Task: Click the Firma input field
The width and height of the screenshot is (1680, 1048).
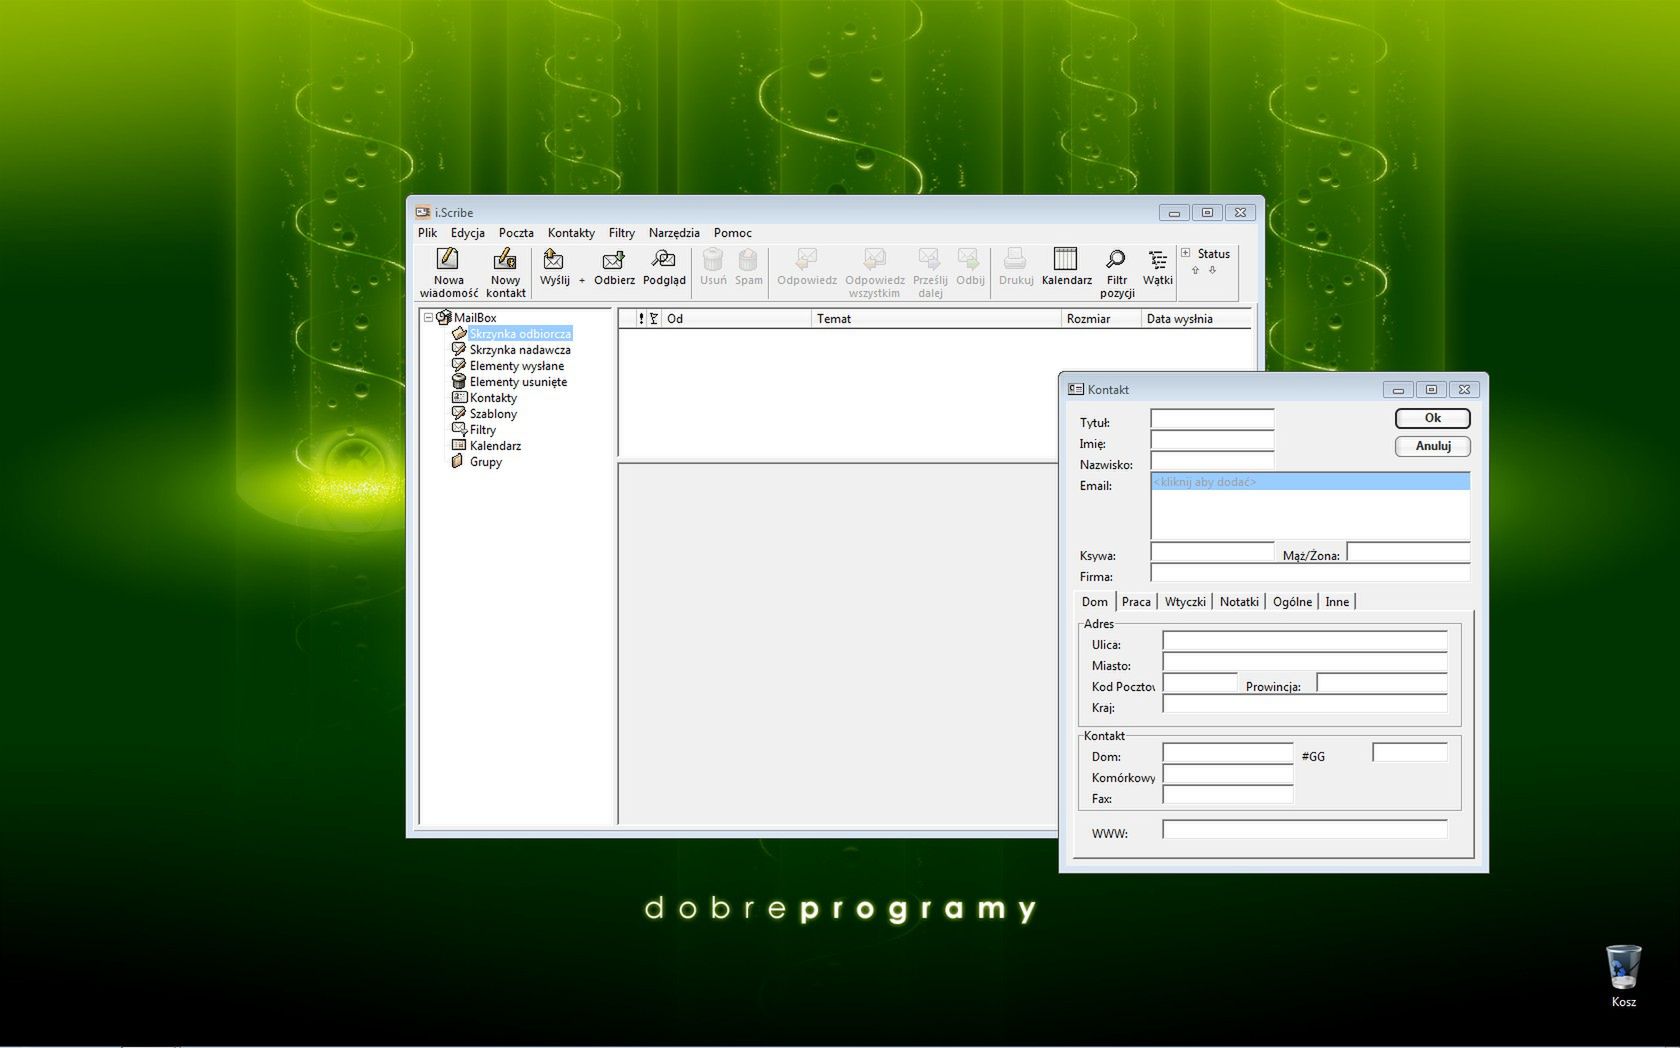Action: [1310, 573]
